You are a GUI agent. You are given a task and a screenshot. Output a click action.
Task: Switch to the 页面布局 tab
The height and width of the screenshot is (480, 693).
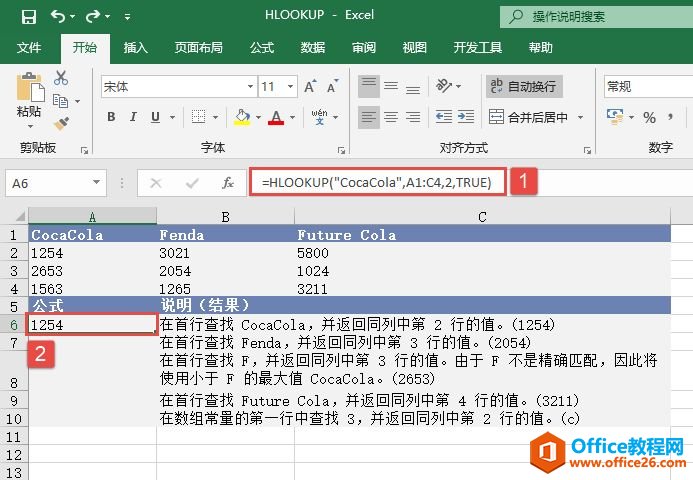(198, 48)
